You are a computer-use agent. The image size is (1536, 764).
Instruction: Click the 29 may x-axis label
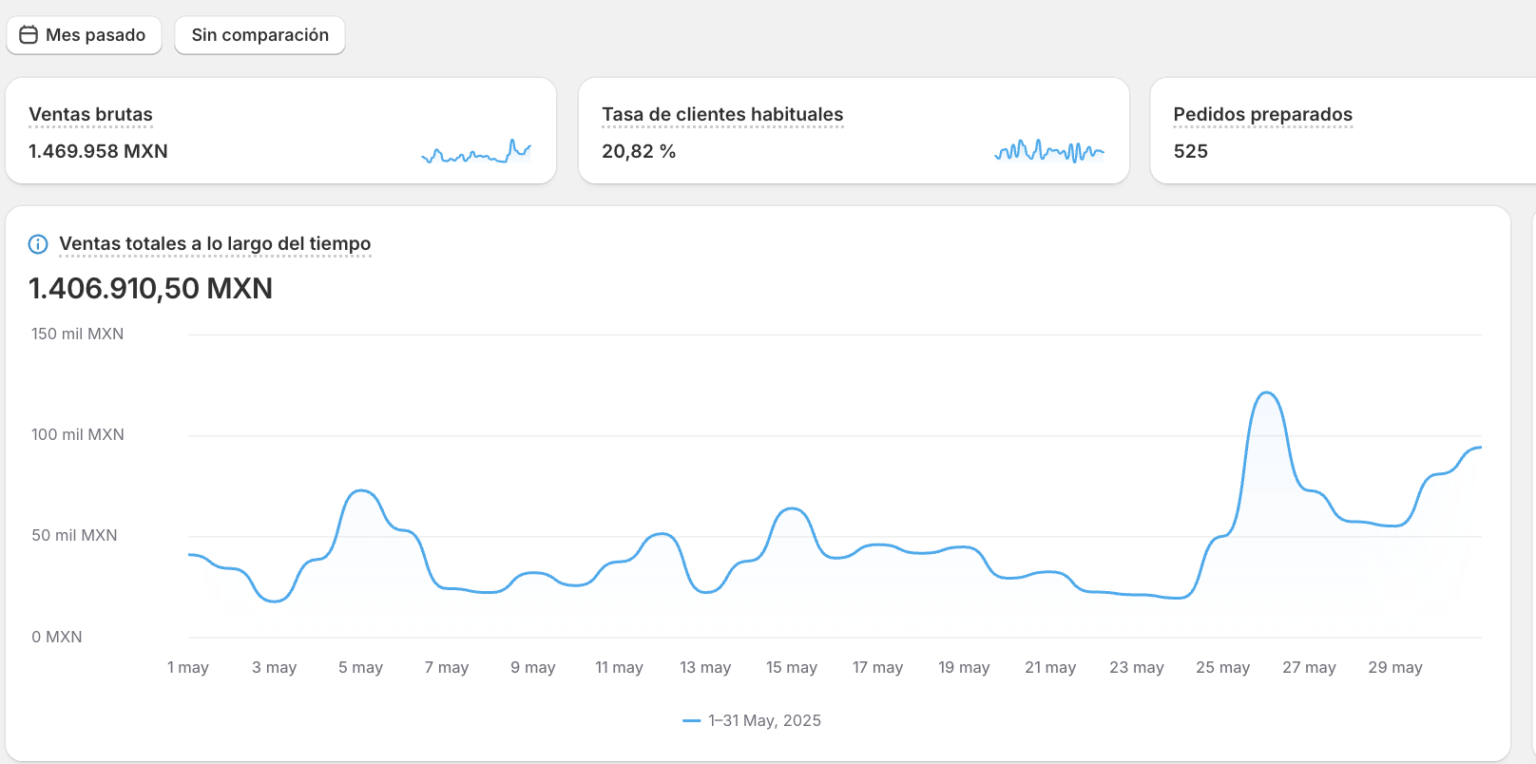click(1395, 668)
